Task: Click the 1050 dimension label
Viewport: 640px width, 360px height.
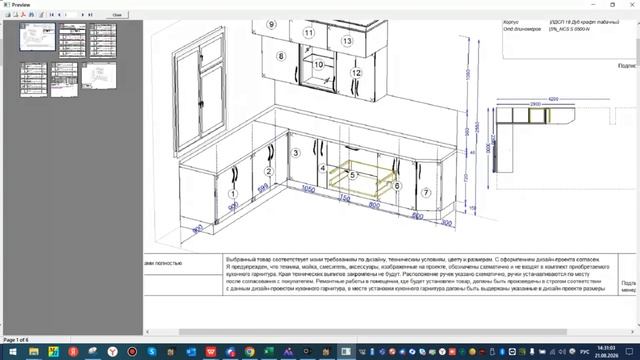Action: pyautogui.click(x=309, y=189)
